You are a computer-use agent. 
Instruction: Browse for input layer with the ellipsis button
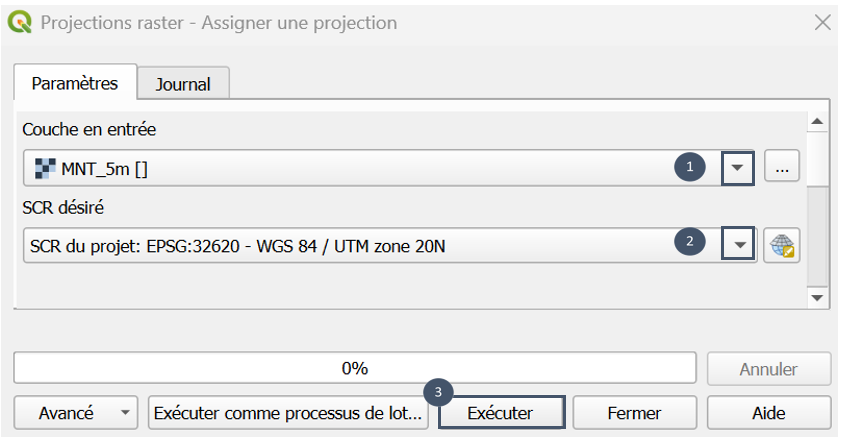click(782, 167)
